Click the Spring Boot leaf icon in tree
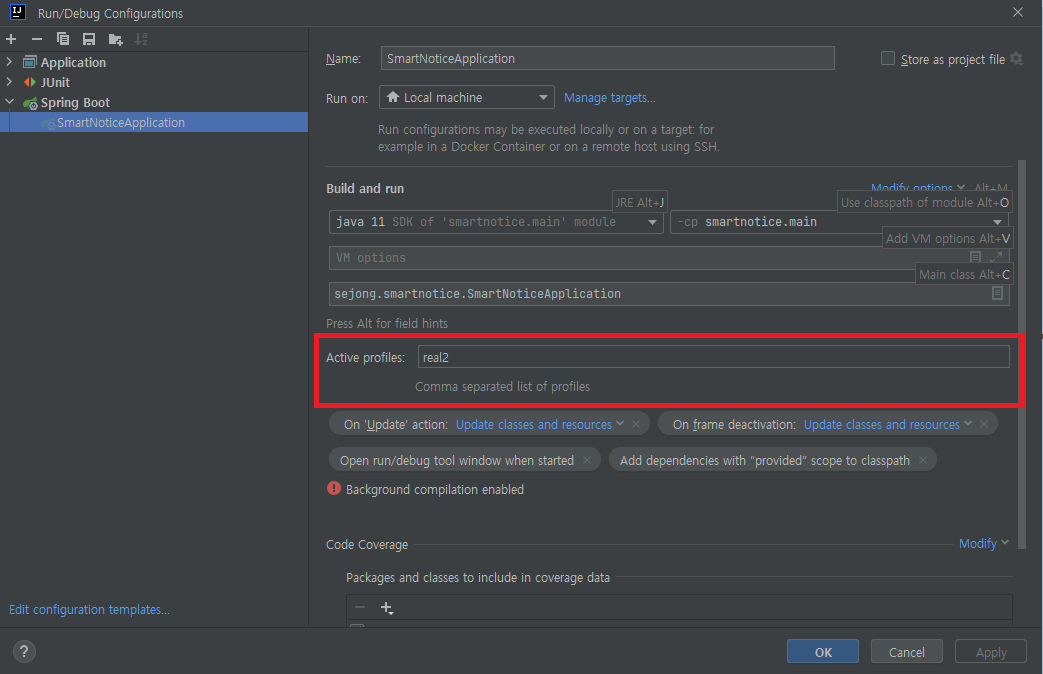Screen dimensions: 1043x674 [x=30, y=103]
